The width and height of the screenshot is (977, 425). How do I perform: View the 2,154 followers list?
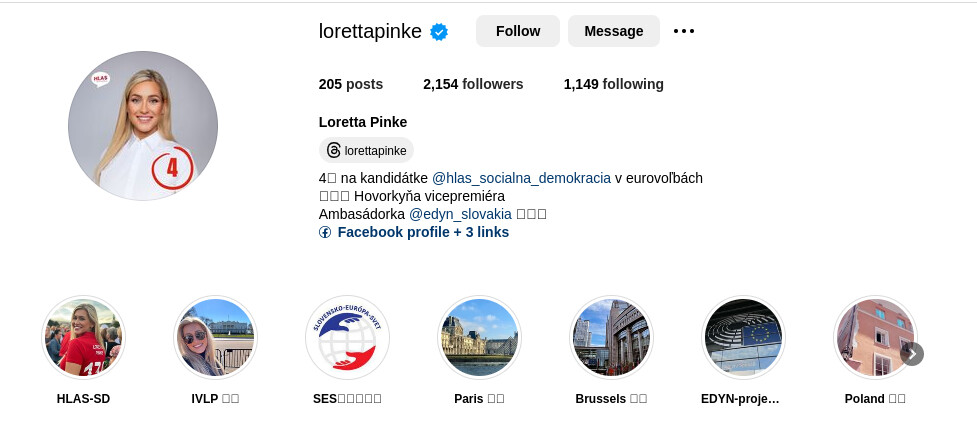coord(473,84)
